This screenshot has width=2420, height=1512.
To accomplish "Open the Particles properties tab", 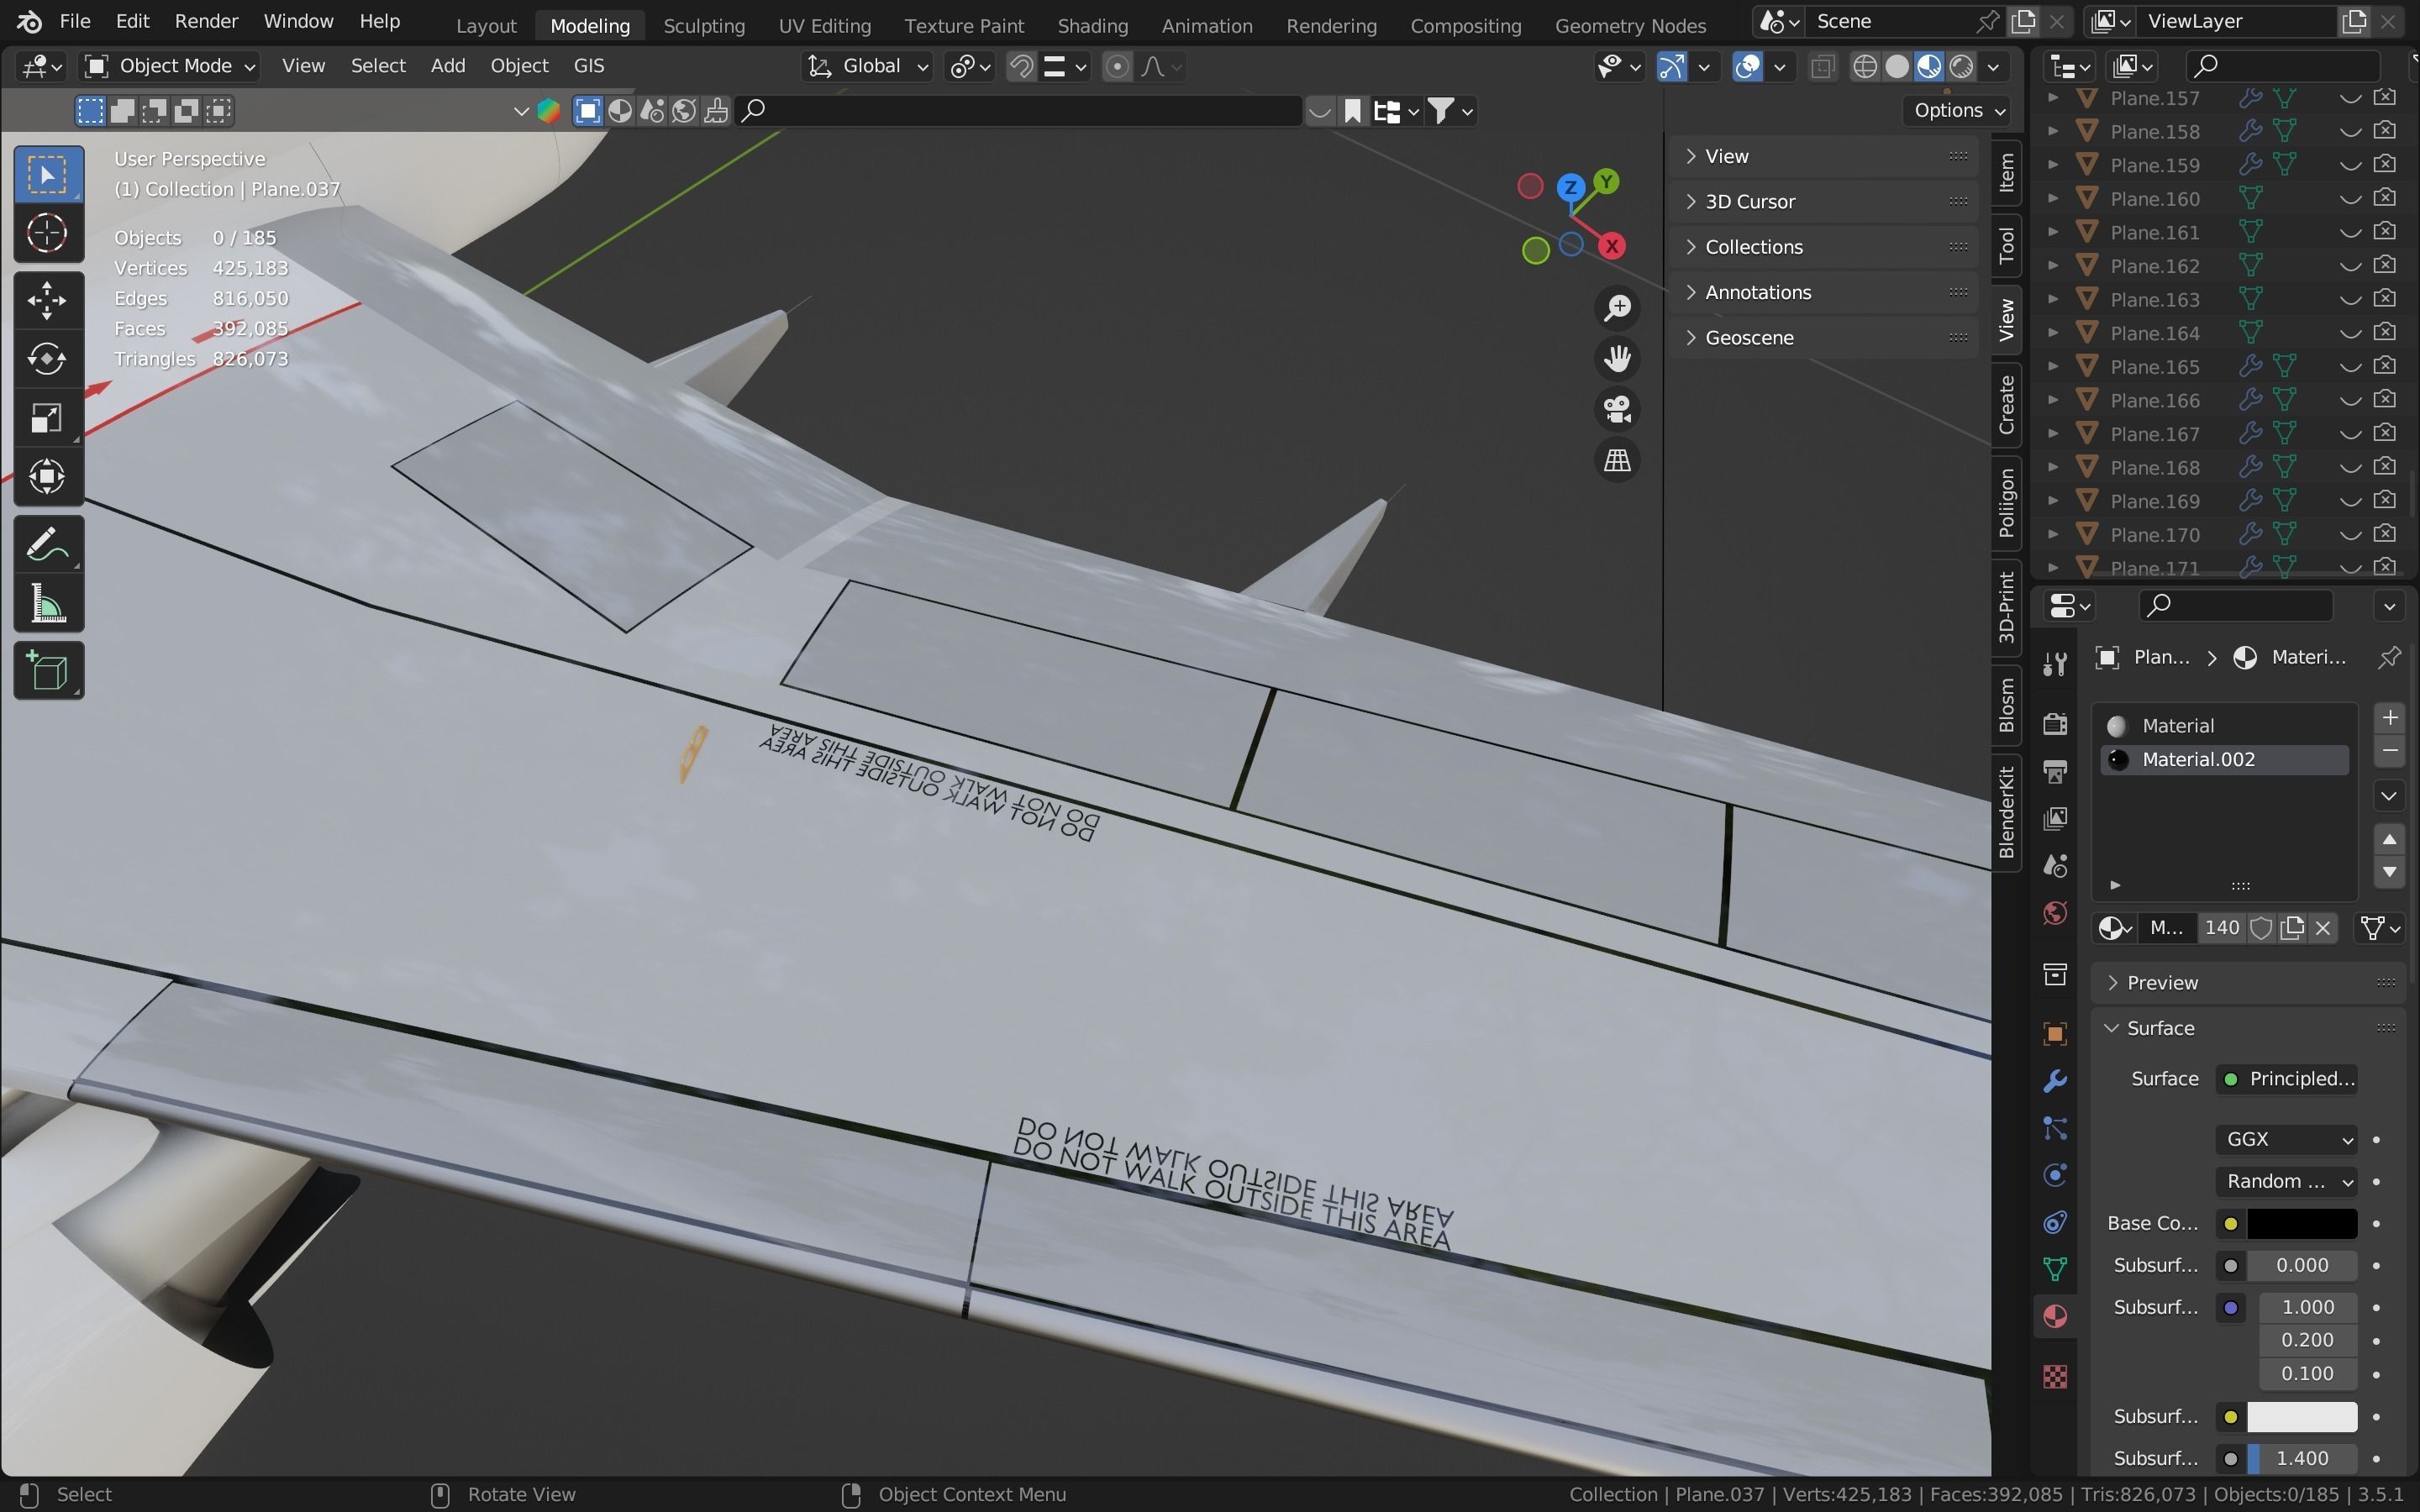I will tap(2055, 1128).
